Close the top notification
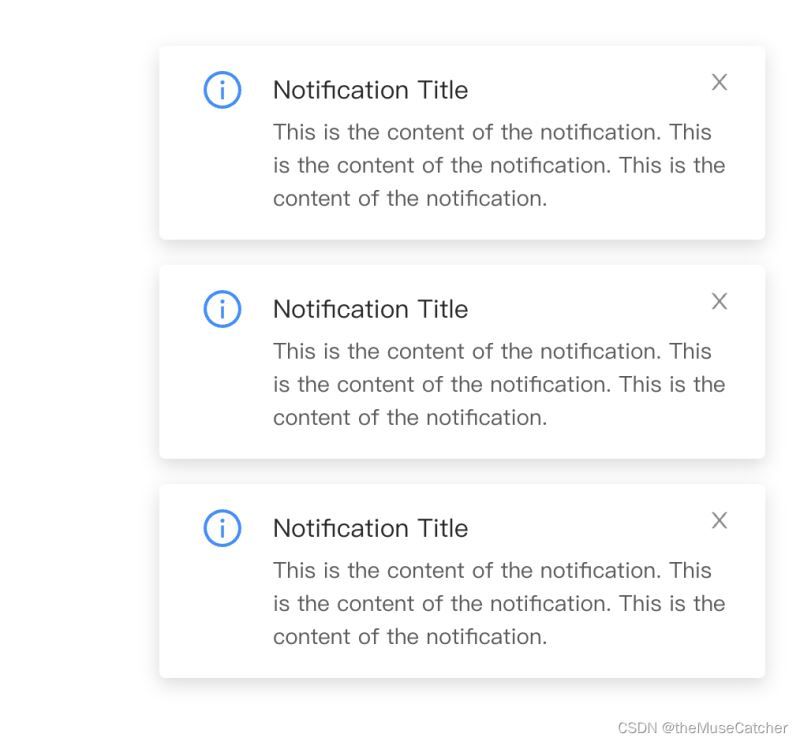This screenshot has height=741, width=800. (719, 83)
